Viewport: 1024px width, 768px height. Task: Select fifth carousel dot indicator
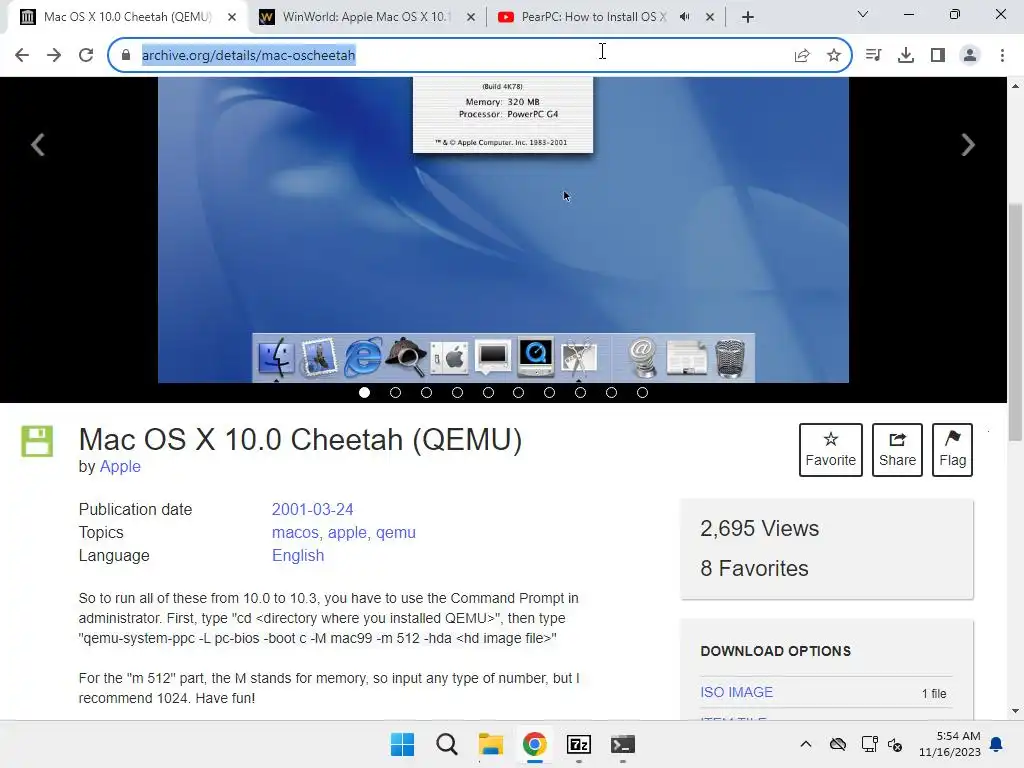(488, 392)
